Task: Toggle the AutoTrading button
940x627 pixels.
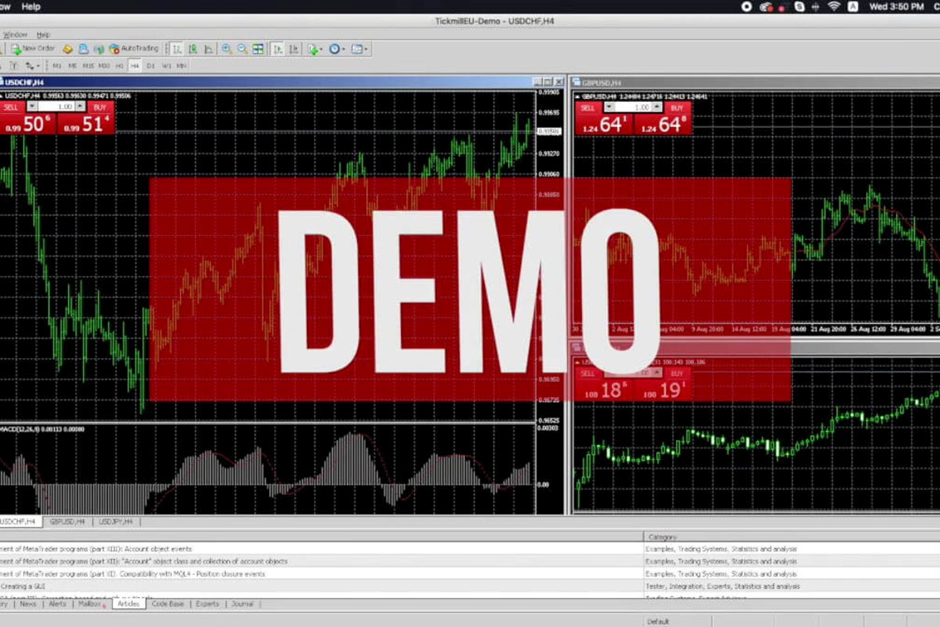Action: [x=134, y=49]
